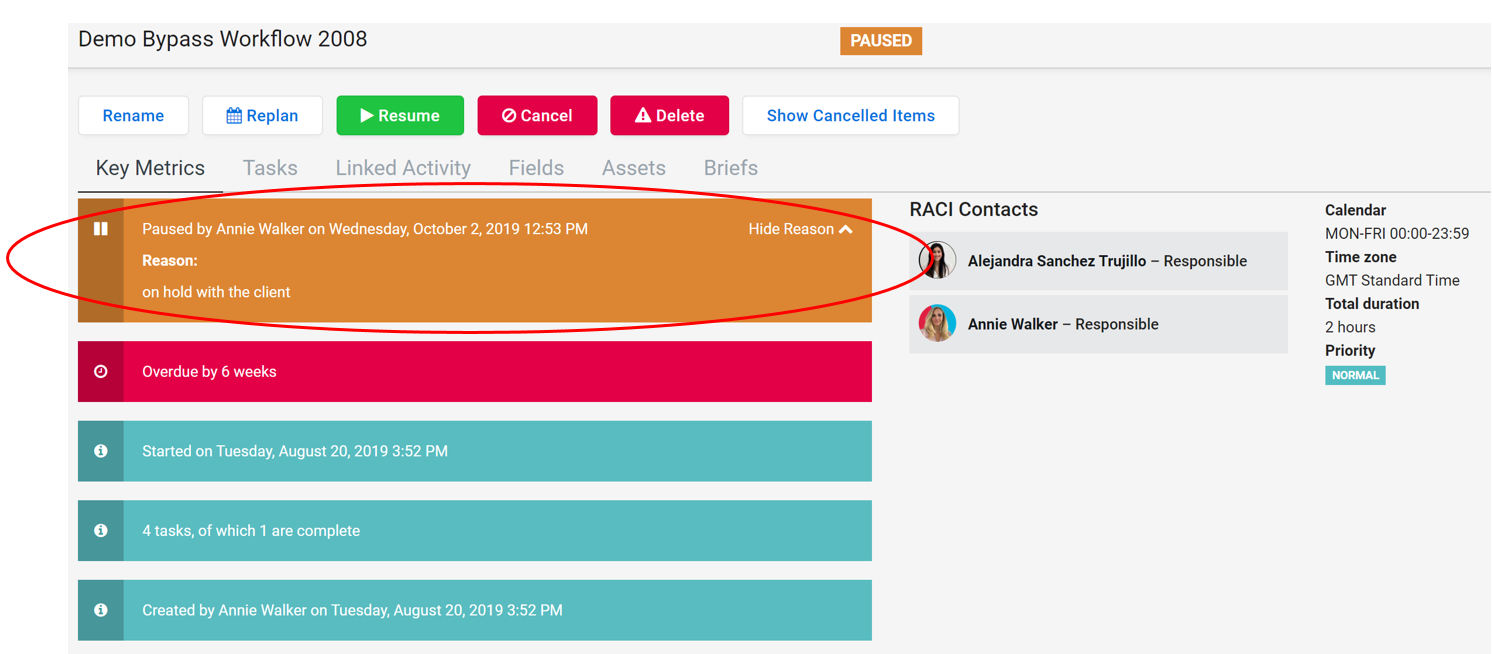Click 'Started on Tuesday, August 20, 2019' text

[x=295, y=451]
